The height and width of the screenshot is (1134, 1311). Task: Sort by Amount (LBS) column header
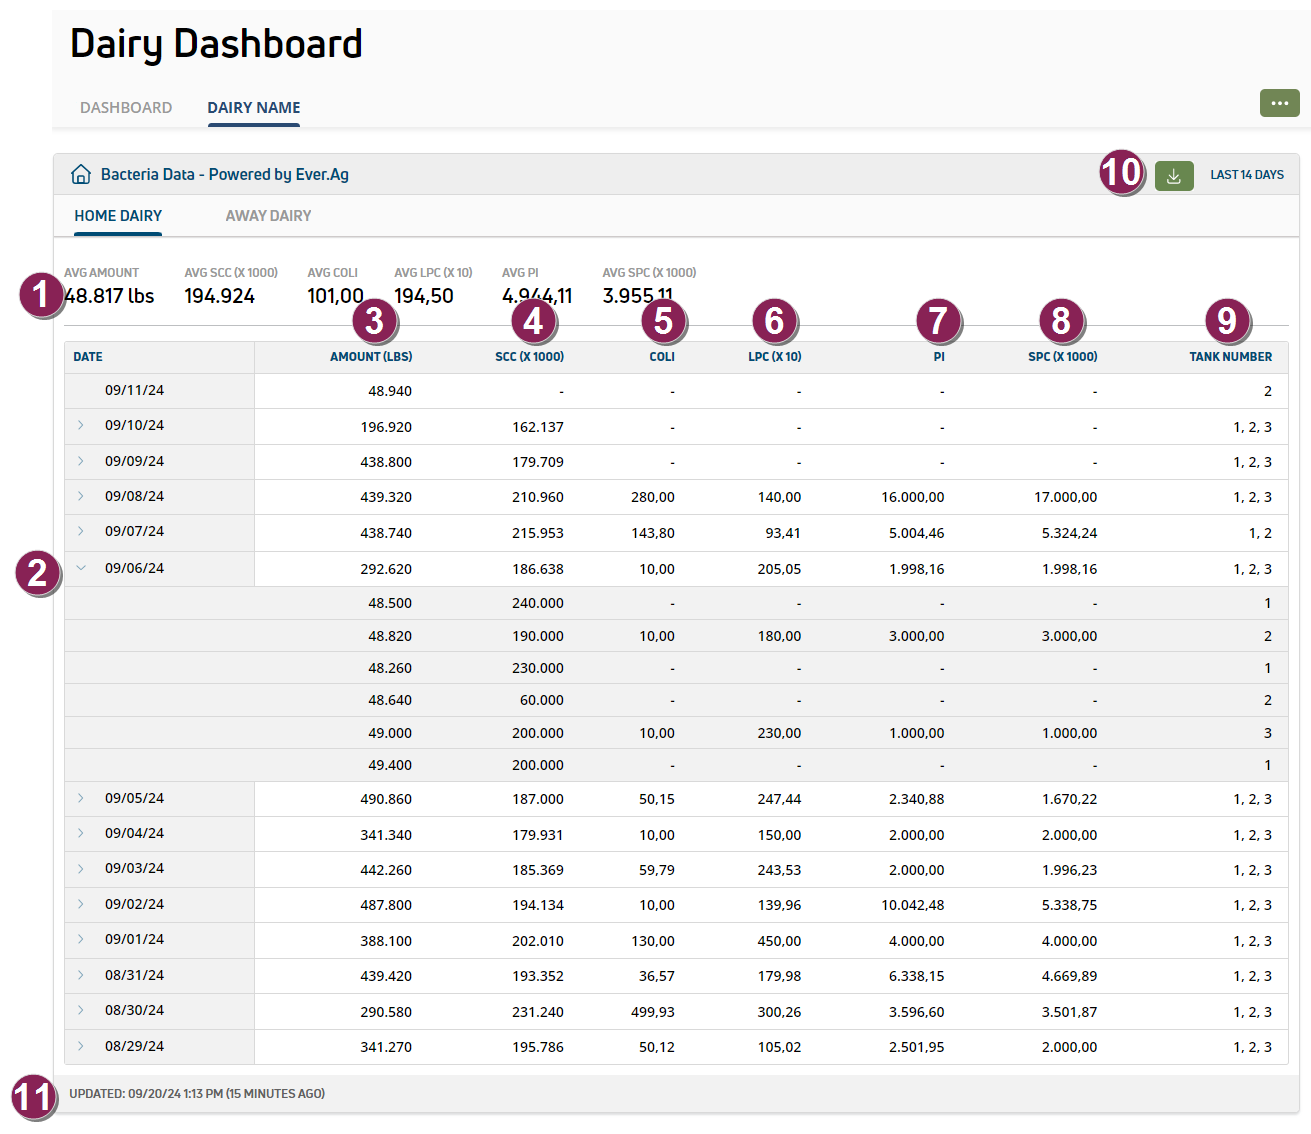tap(371, 357)
